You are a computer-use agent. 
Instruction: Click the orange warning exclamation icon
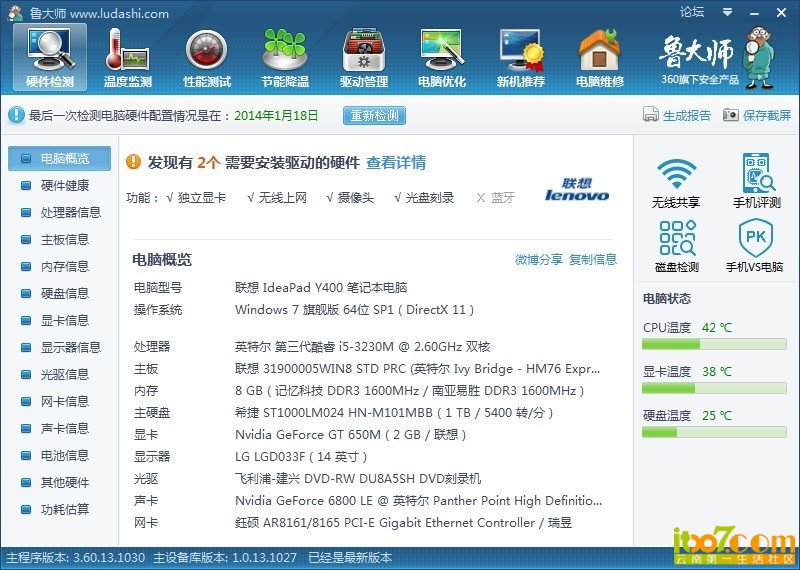133,162
